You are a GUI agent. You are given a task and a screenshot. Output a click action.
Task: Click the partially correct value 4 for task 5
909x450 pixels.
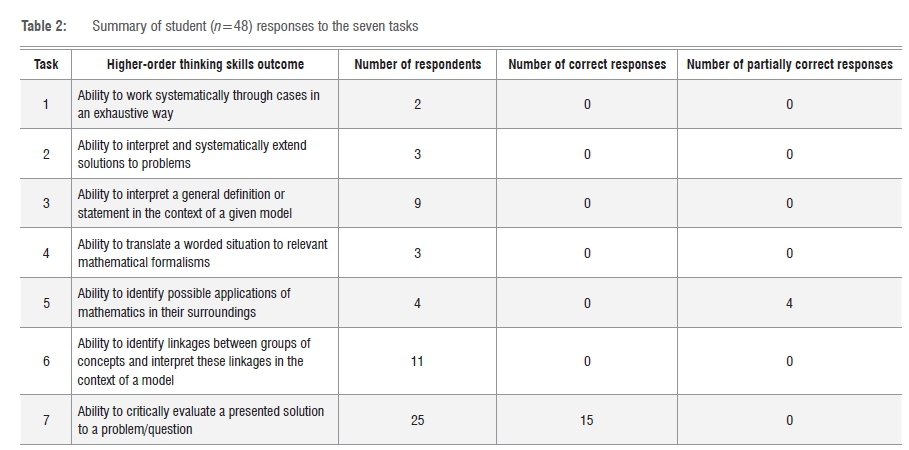[789, 303]
